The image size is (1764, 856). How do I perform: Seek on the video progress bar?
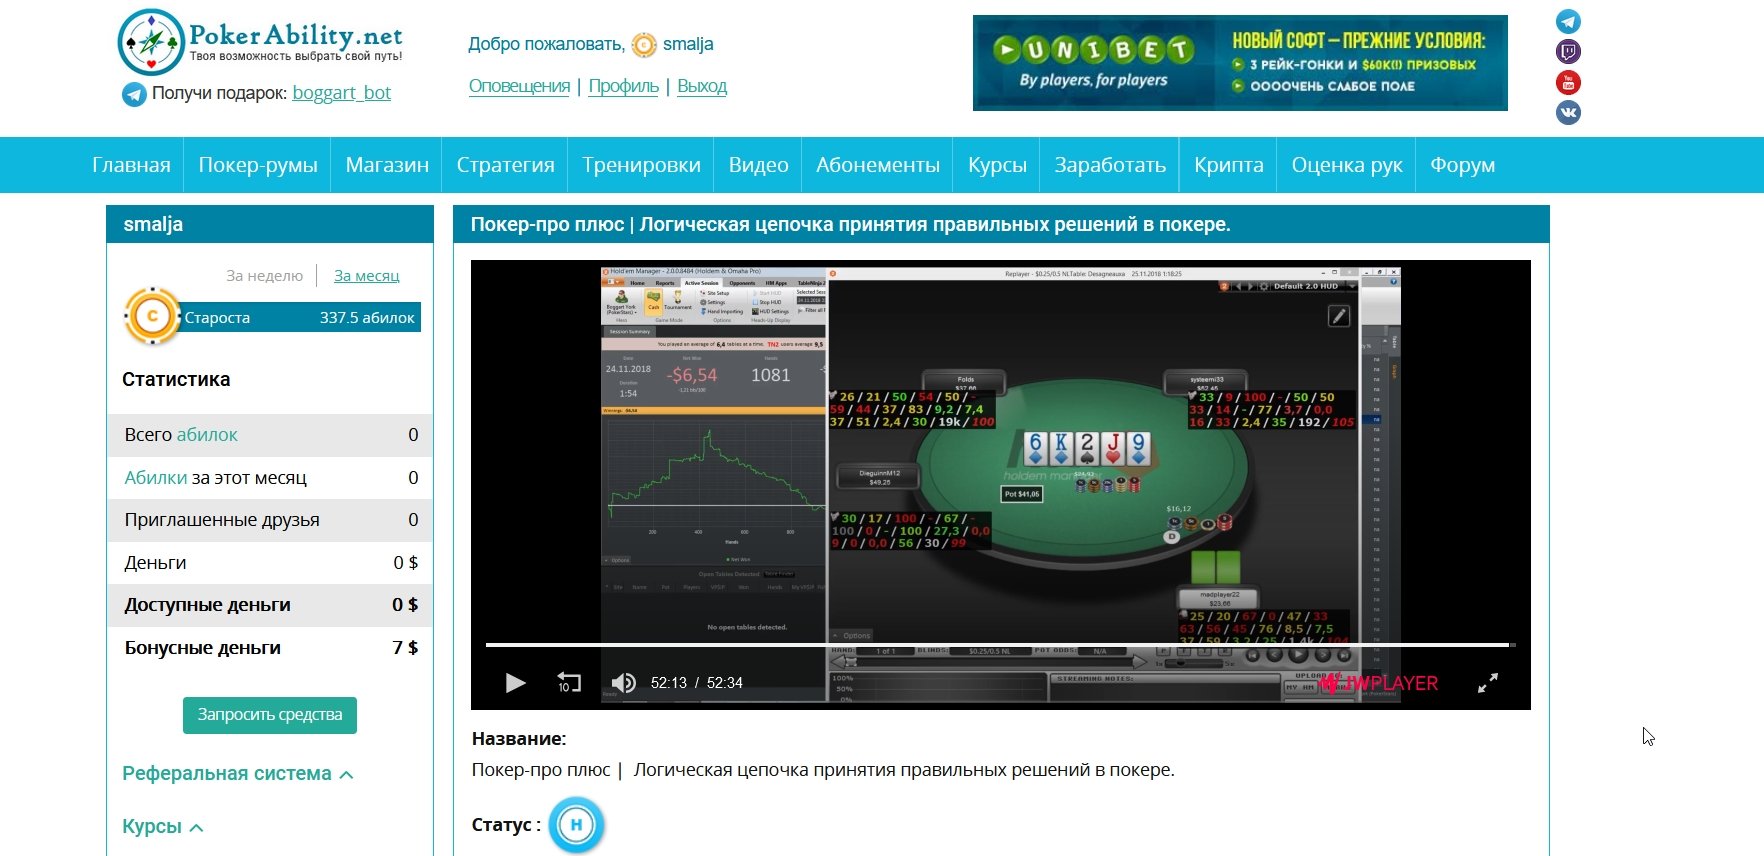[1000, 645]
